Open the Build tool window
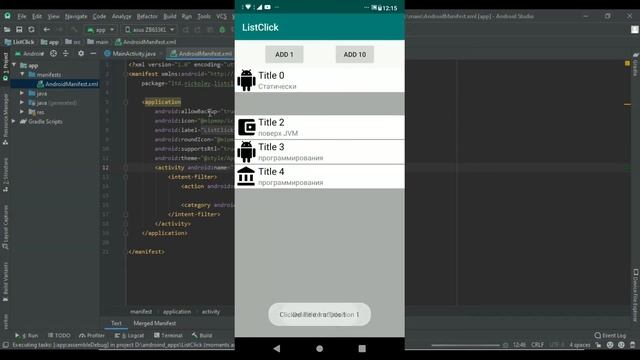The height and width of the screenshot is (360, 640). click(202, 335)
